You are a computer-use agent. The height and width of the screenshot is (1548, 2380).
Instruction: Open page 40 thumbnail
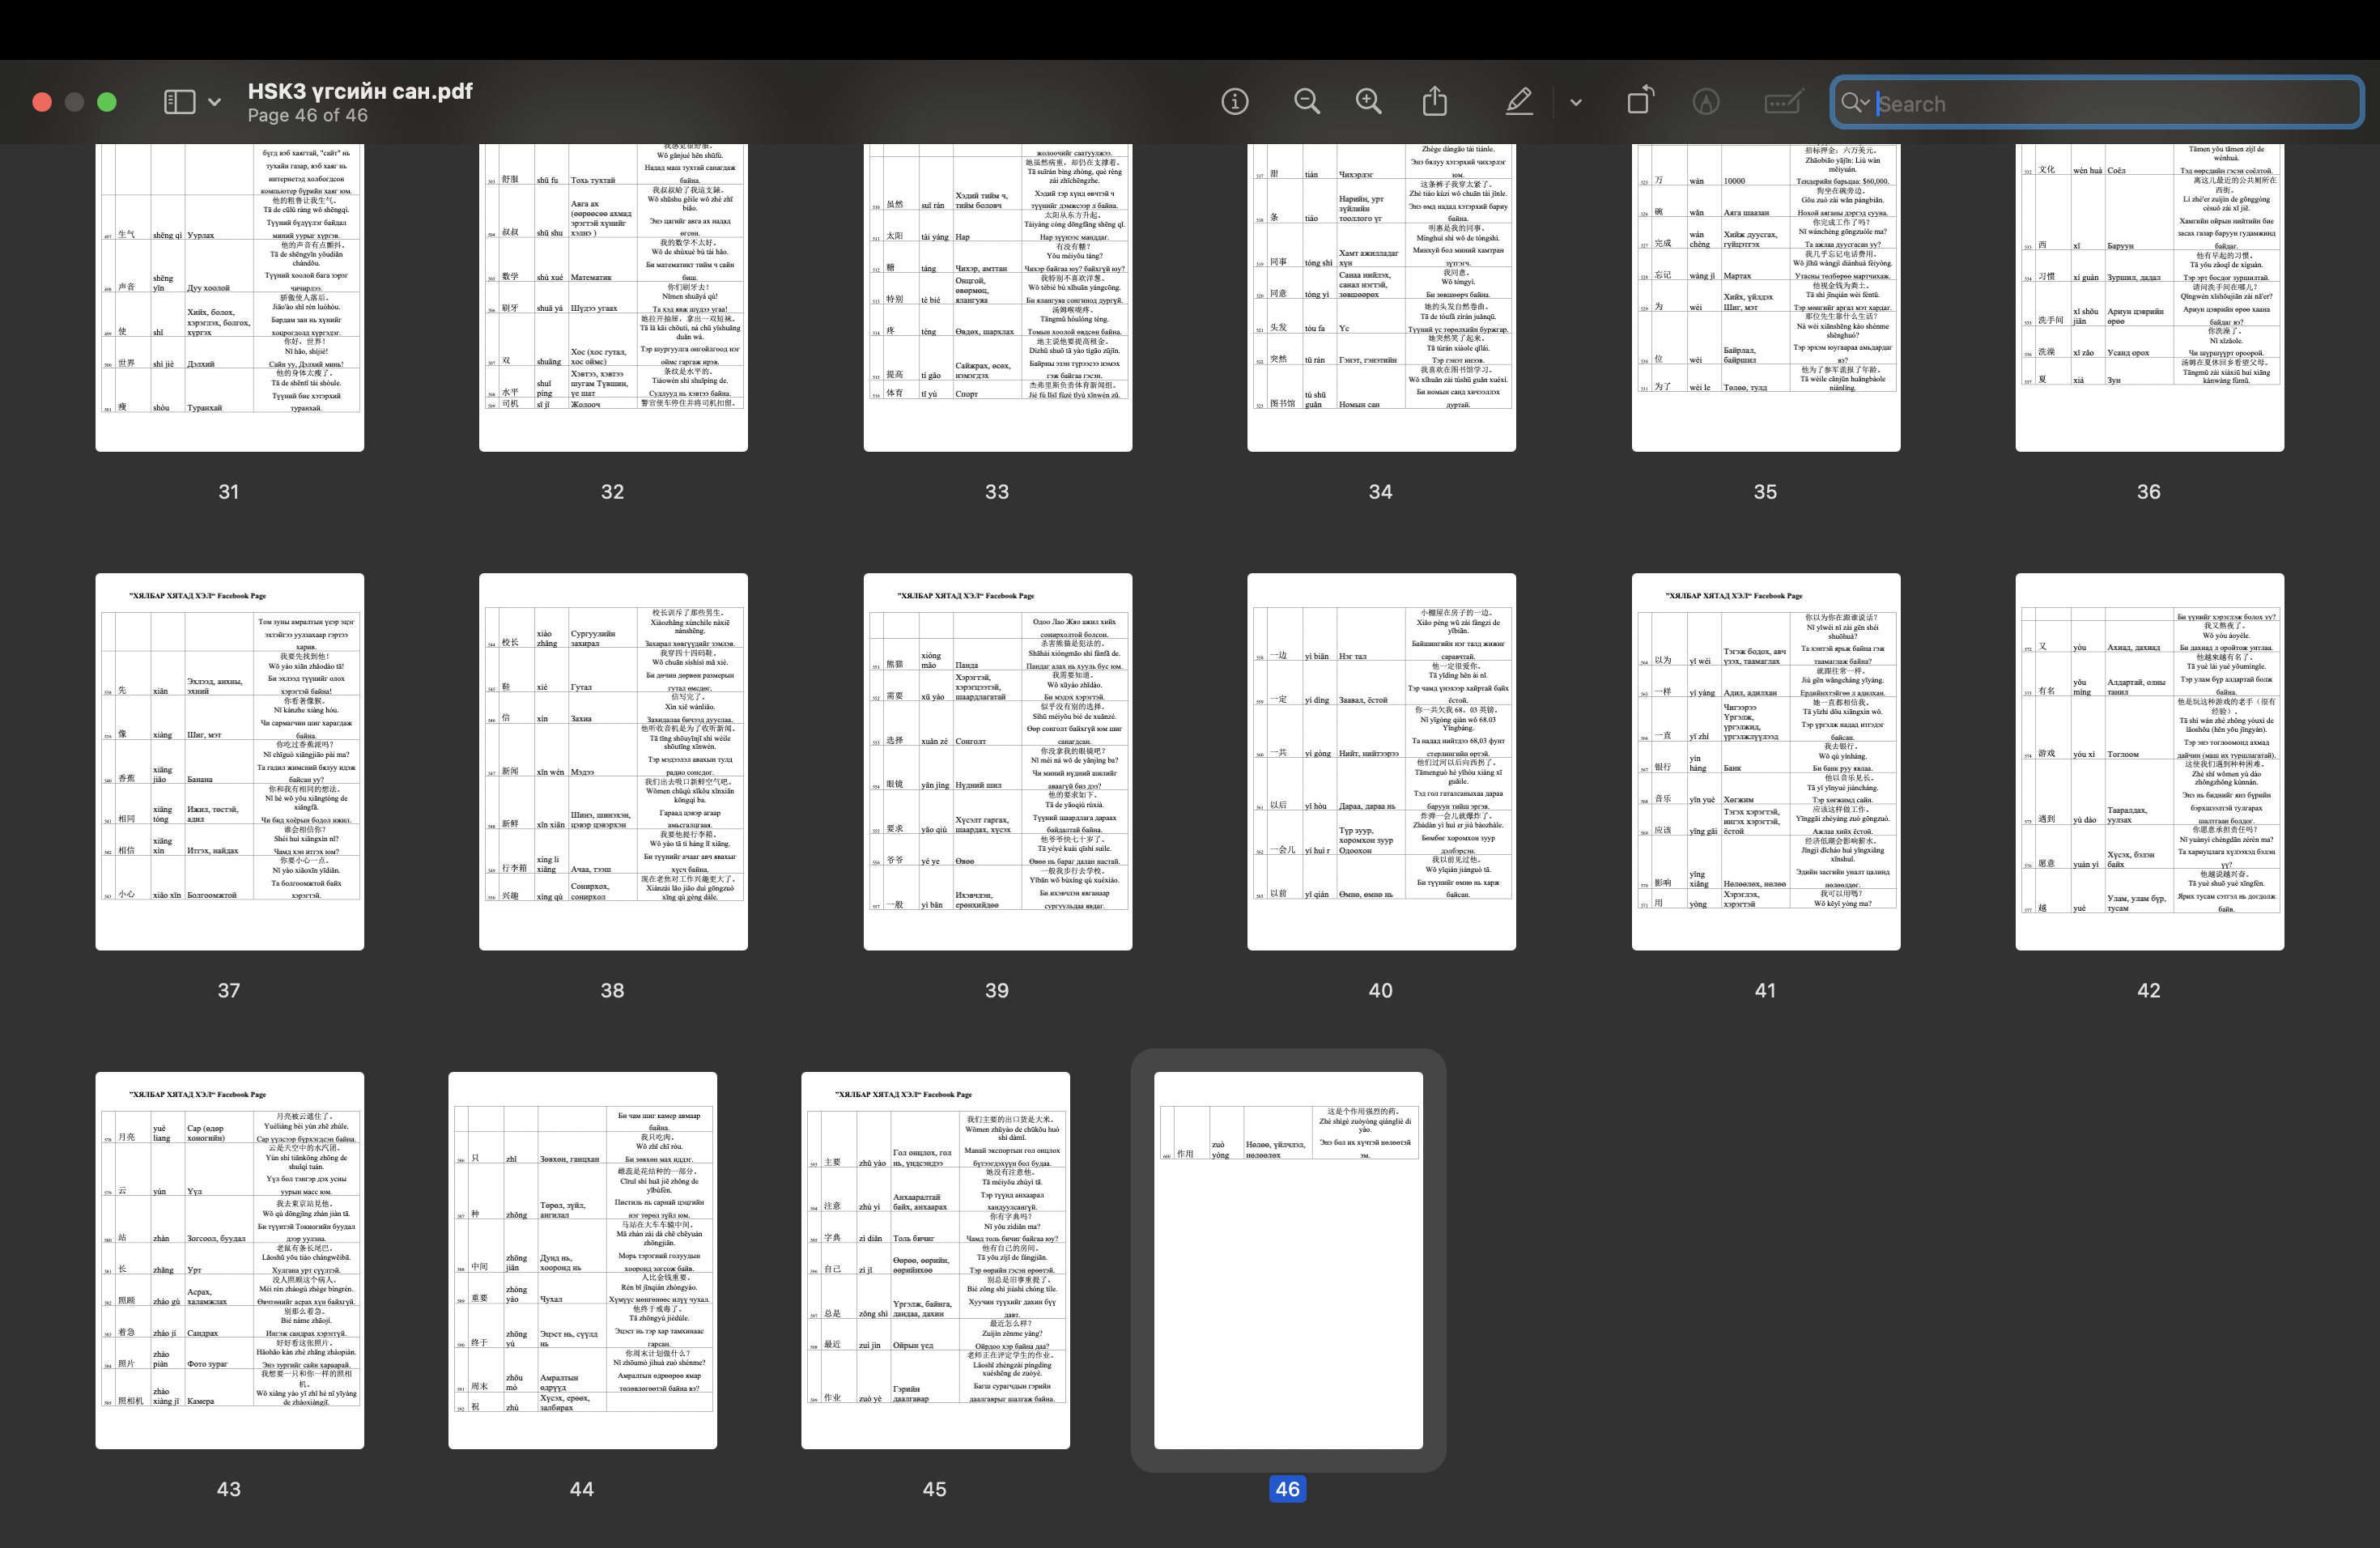(1380, 761)
